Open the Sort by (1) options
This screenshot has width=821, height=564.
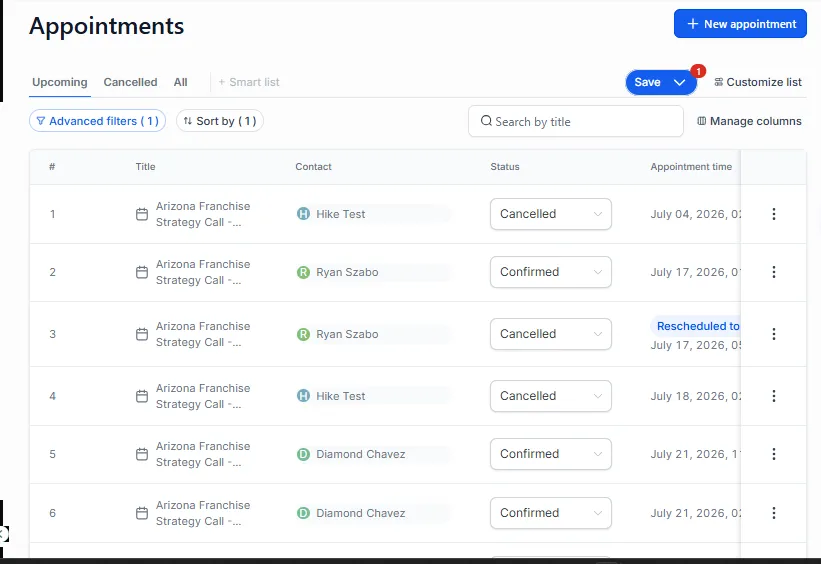point(220,121)
